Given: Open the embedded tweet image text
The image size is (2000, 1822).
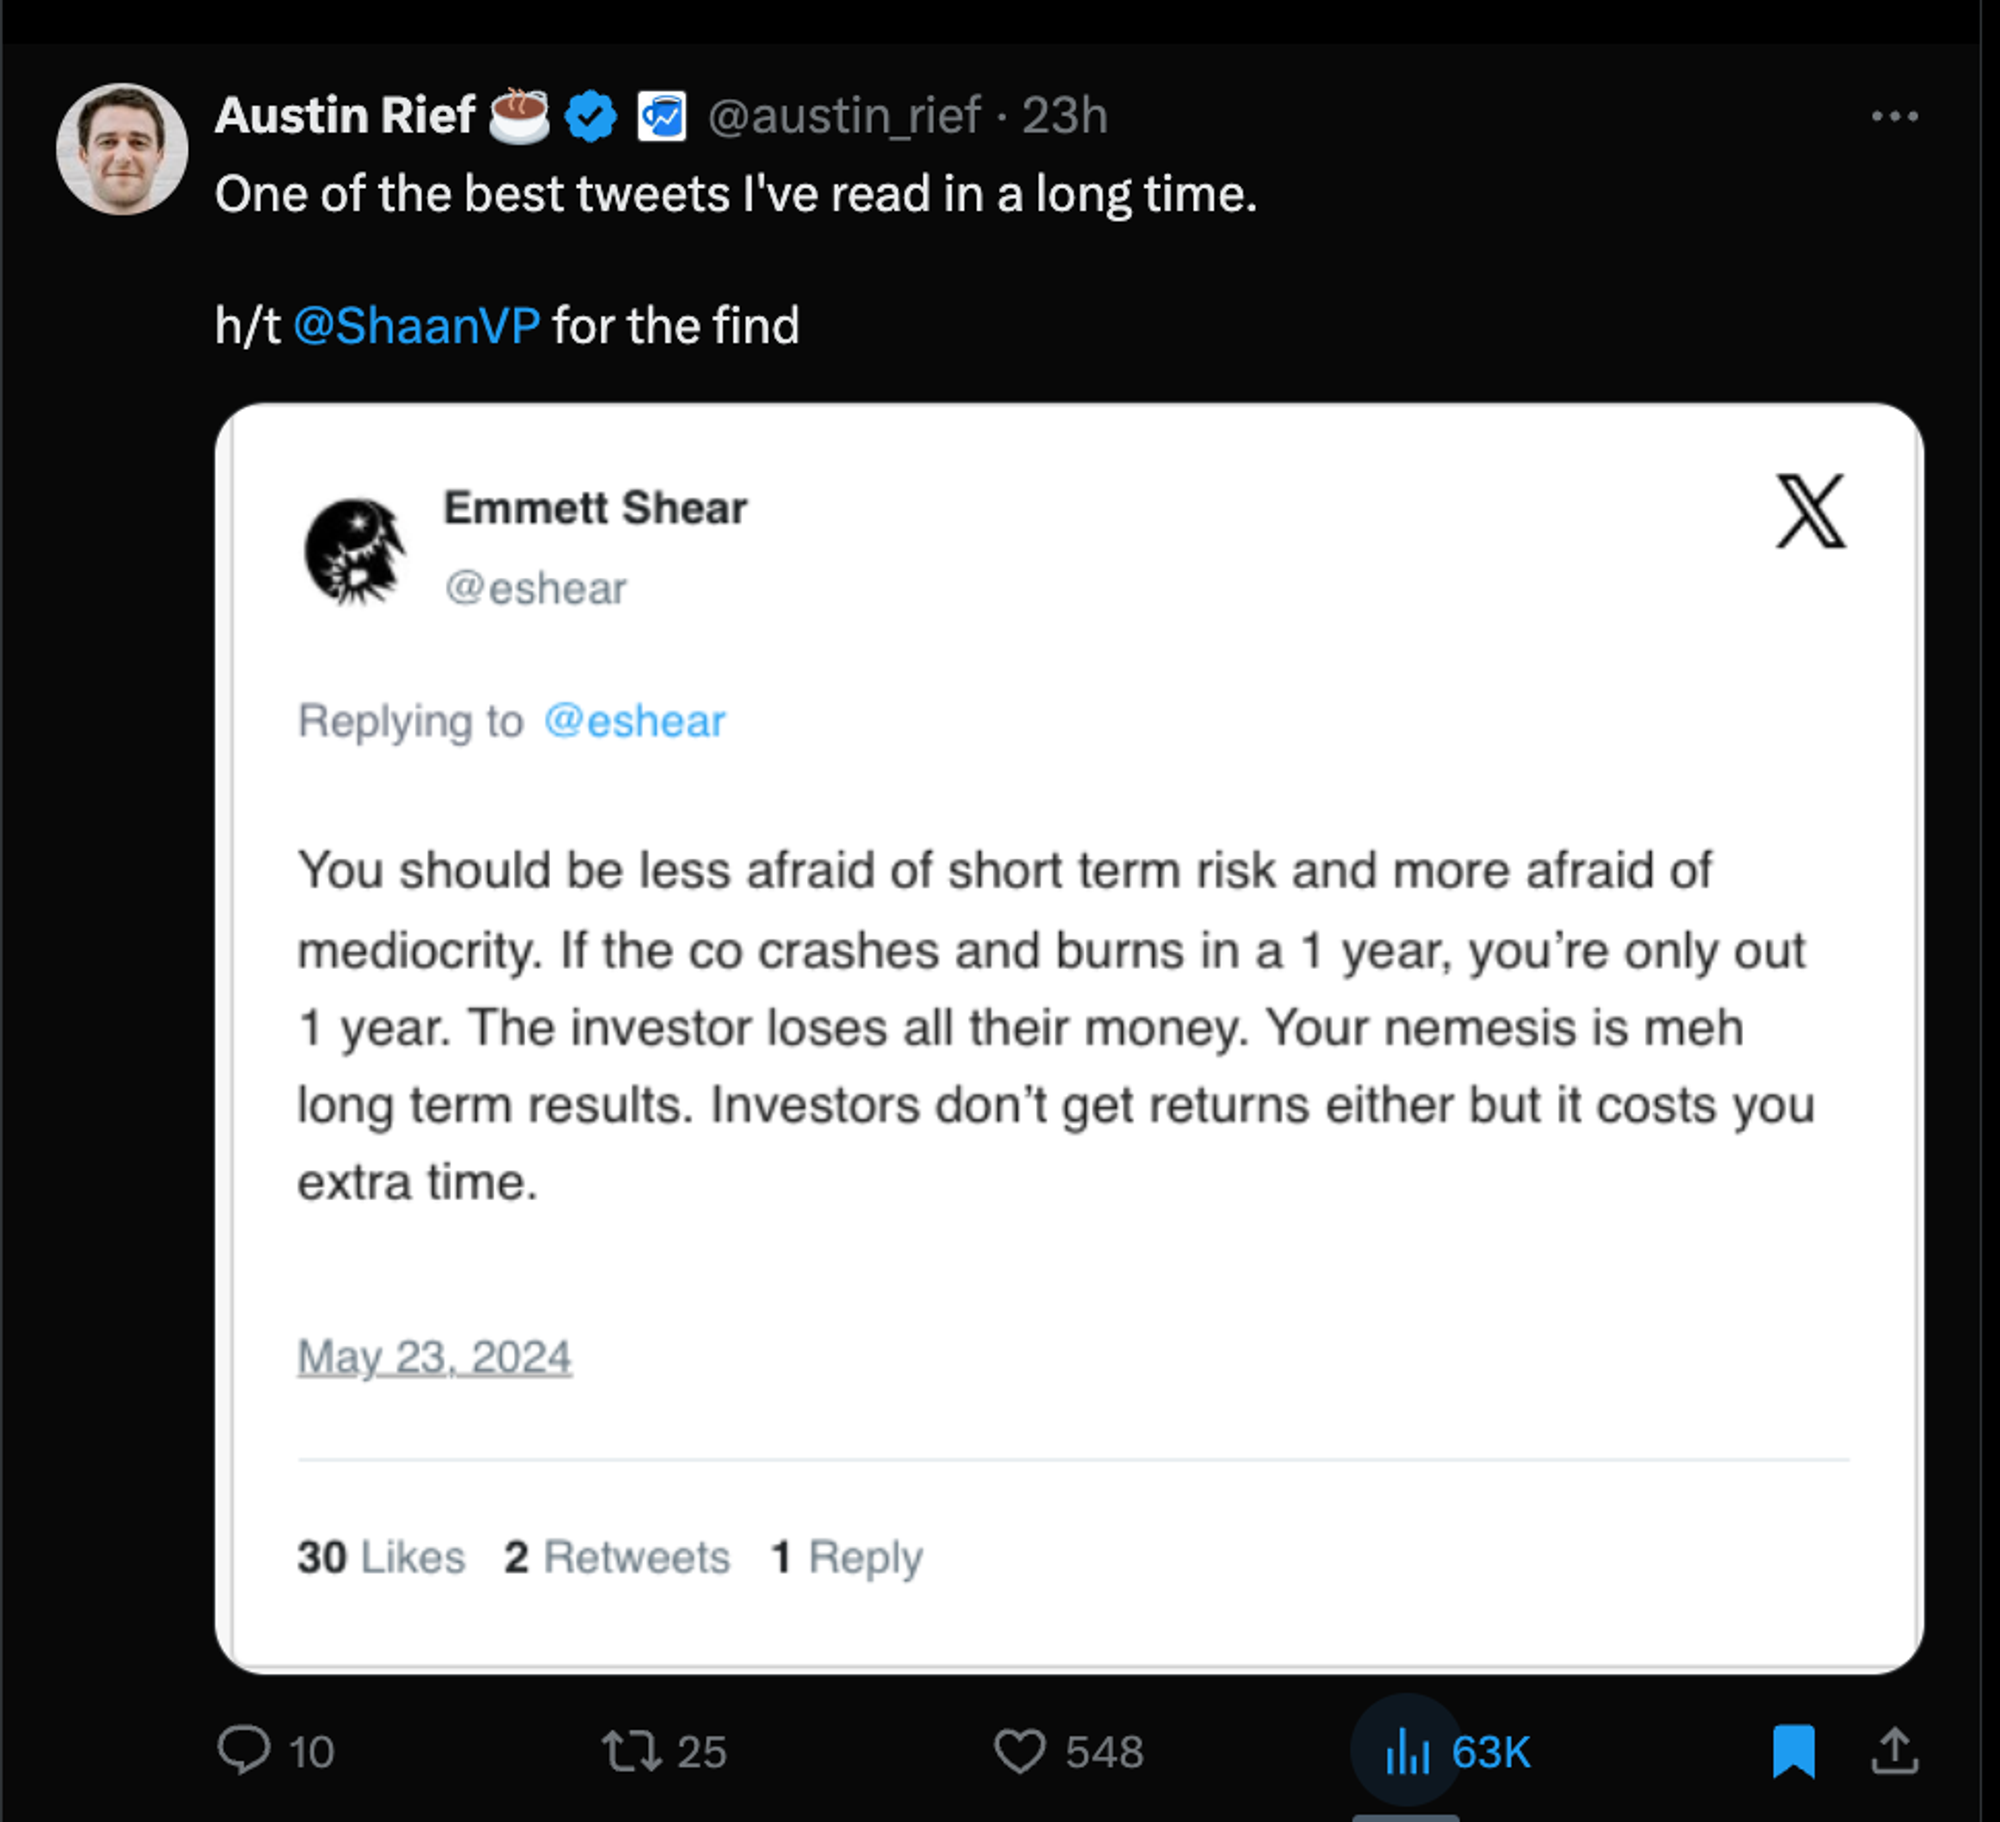Looking at the screenshot, I should coord(1069,1038).
